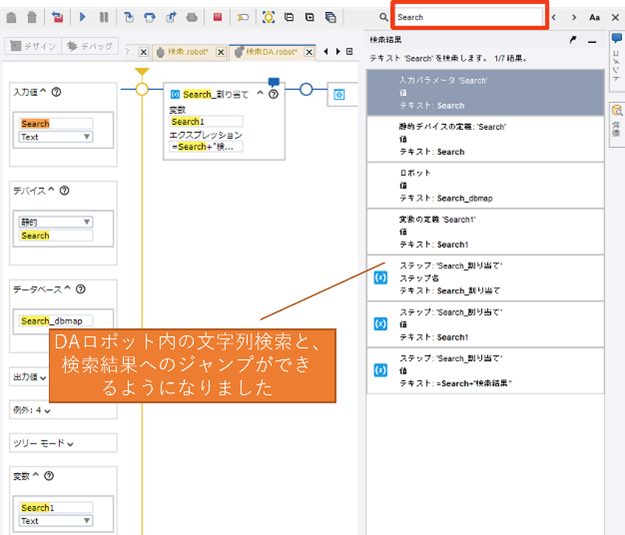
Task: Collapse the Search_割り当て step
Action: (x=260, y=93)
